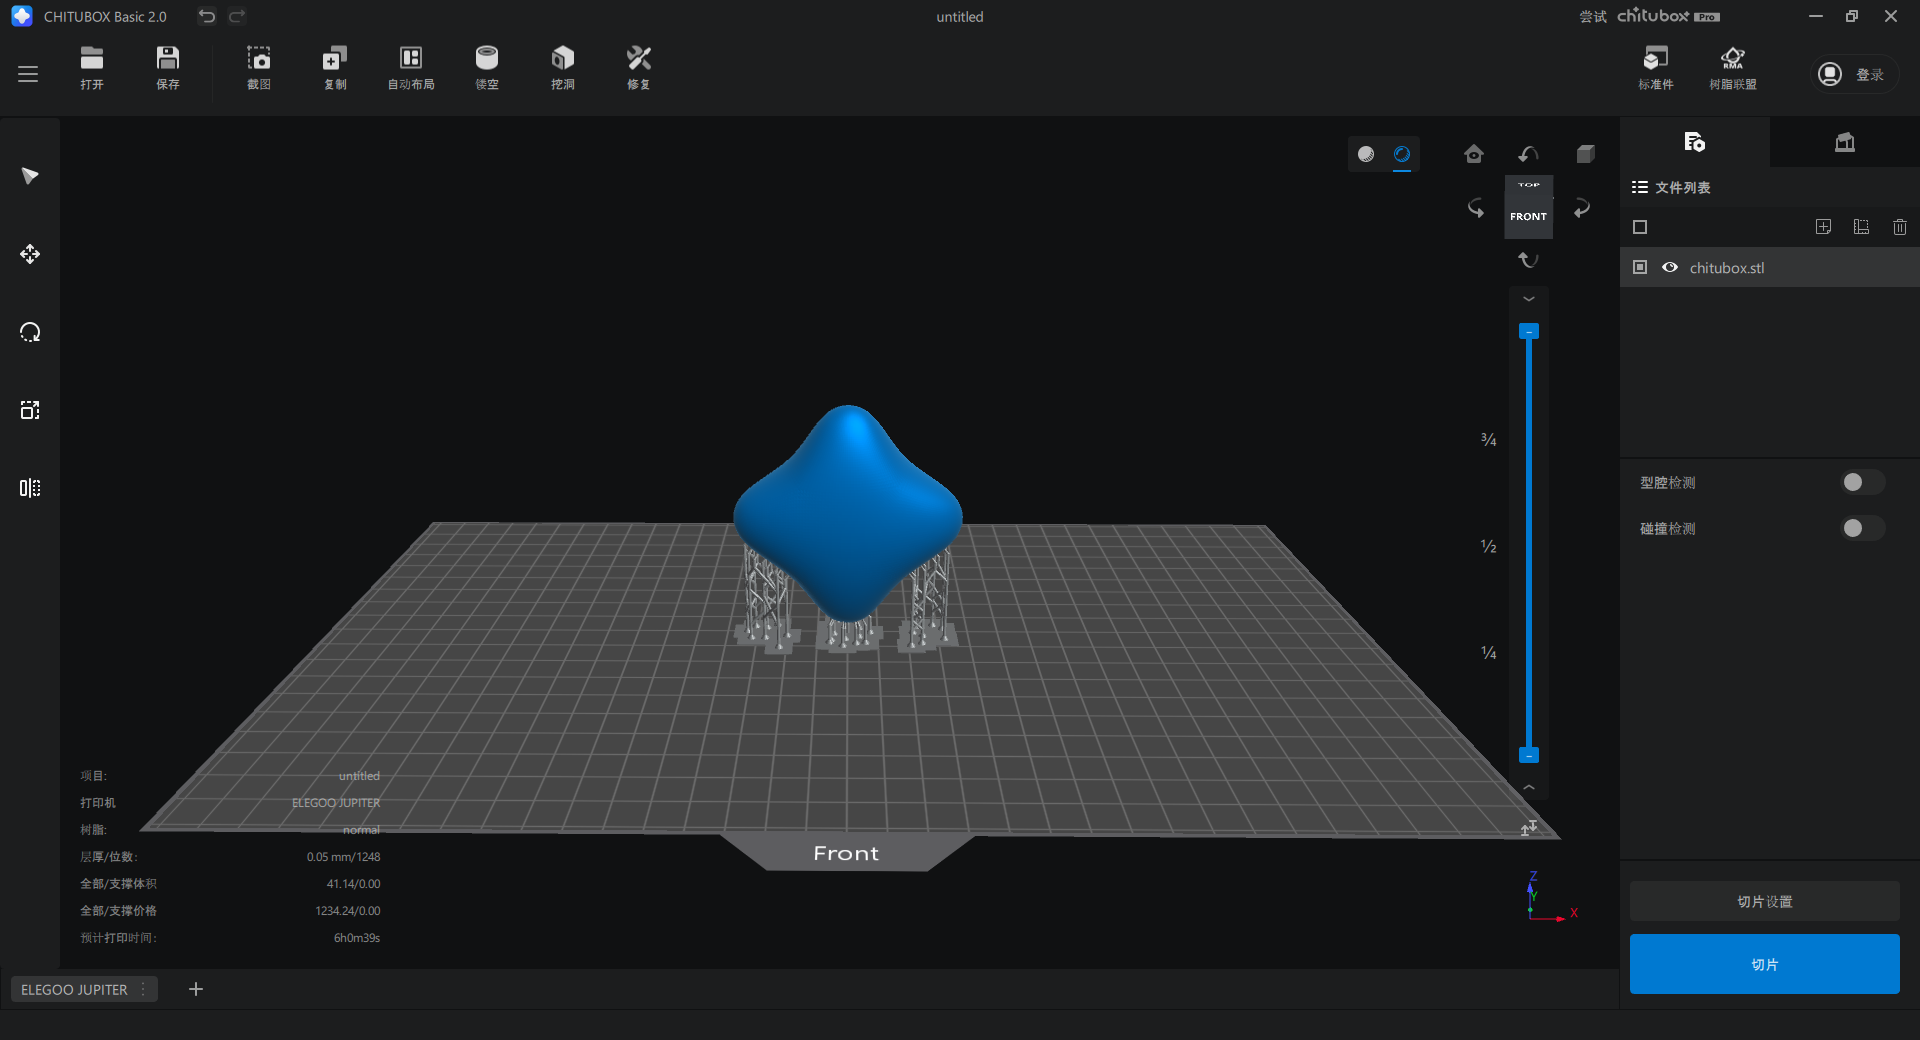The width and height of the screenshot is (1920, 1040).
Task: Click the FRONT face of view cube
Action: click(x=1528, y=216)
